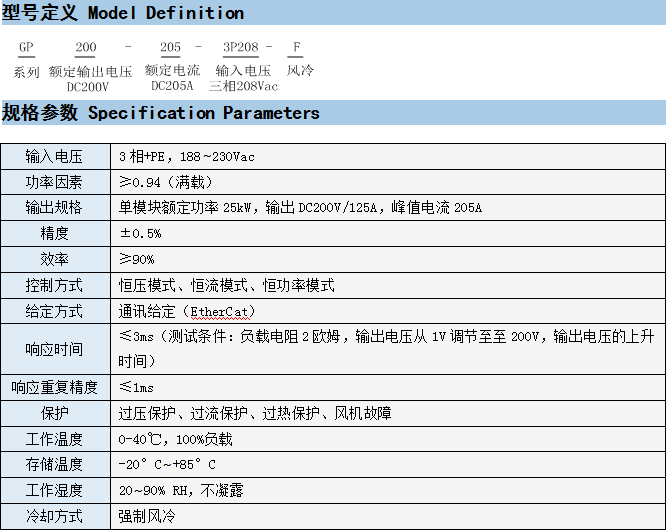The image size is (666, 530).
Task: Click the underlined 'EtherCat' word
Action: pyautogui.click(x=219, y=312)
